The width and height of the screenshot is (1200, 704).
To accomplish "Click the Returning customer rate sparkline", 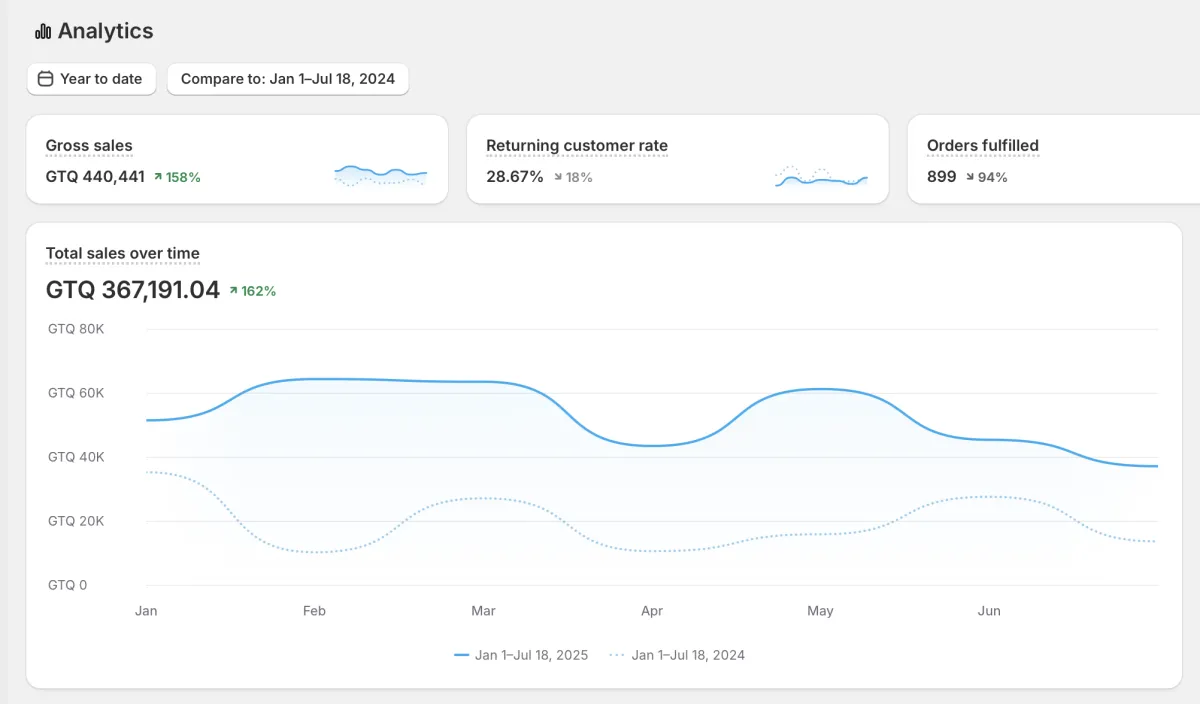I will coord(821,177).
